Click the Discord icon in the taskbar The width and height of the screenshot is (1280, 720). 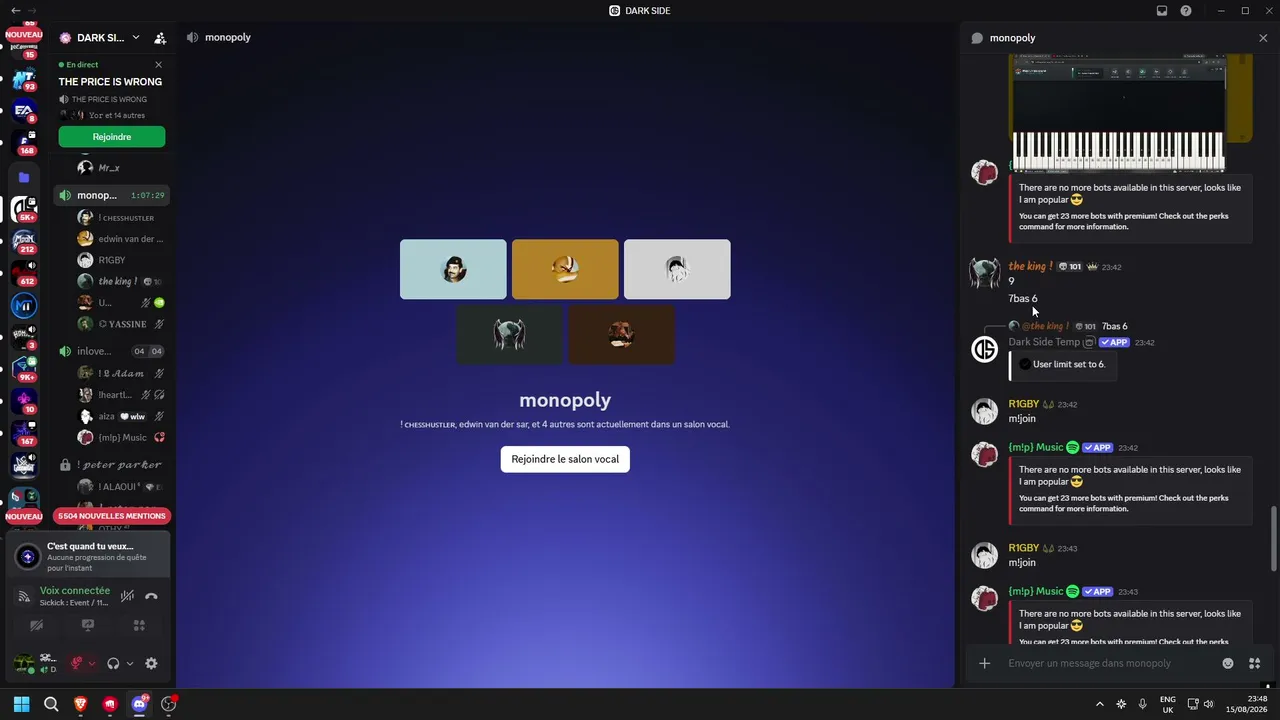tap(139, 704)
